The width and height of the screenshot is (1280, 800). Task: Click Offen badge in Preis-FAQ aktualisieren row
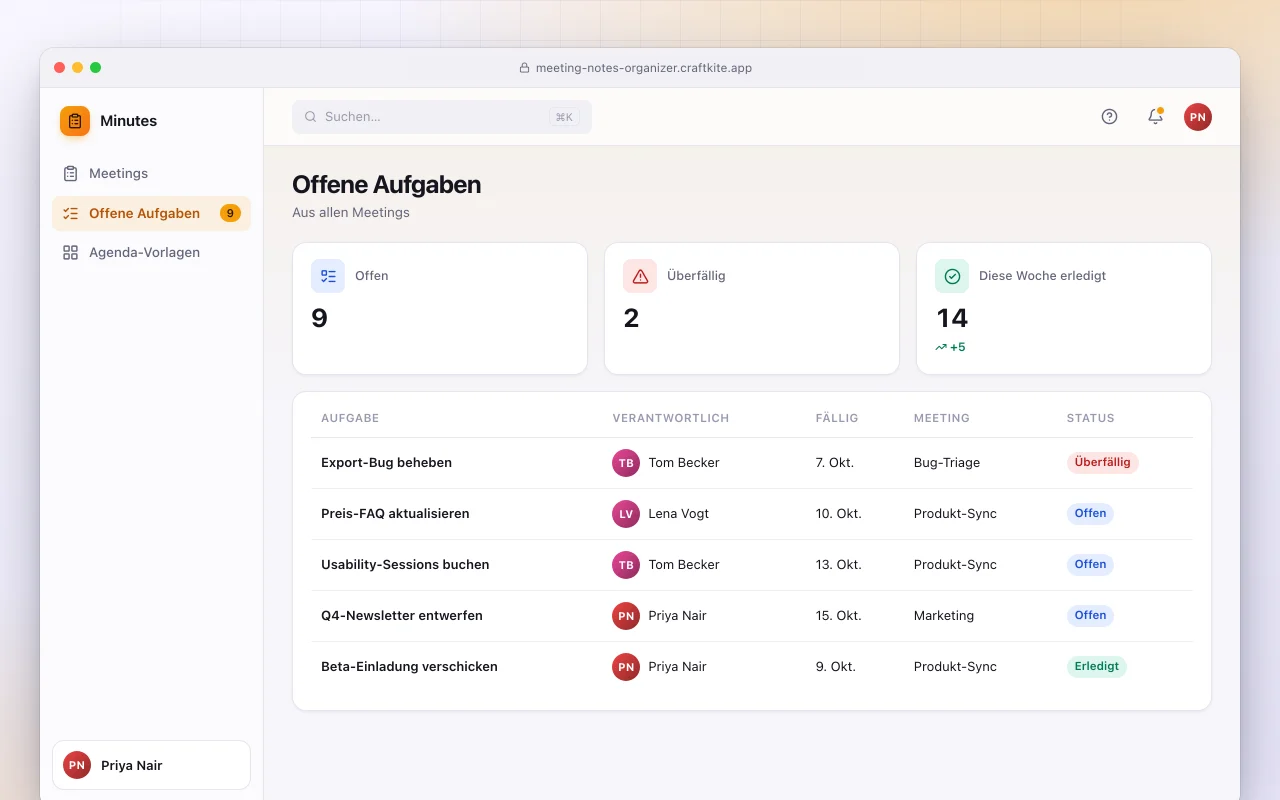tap(1090, 514)
